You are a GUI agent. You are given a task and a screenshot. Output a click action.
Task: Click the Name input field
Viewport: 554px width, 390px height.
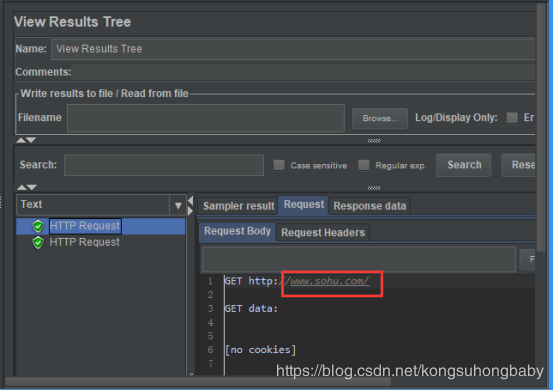293,49
